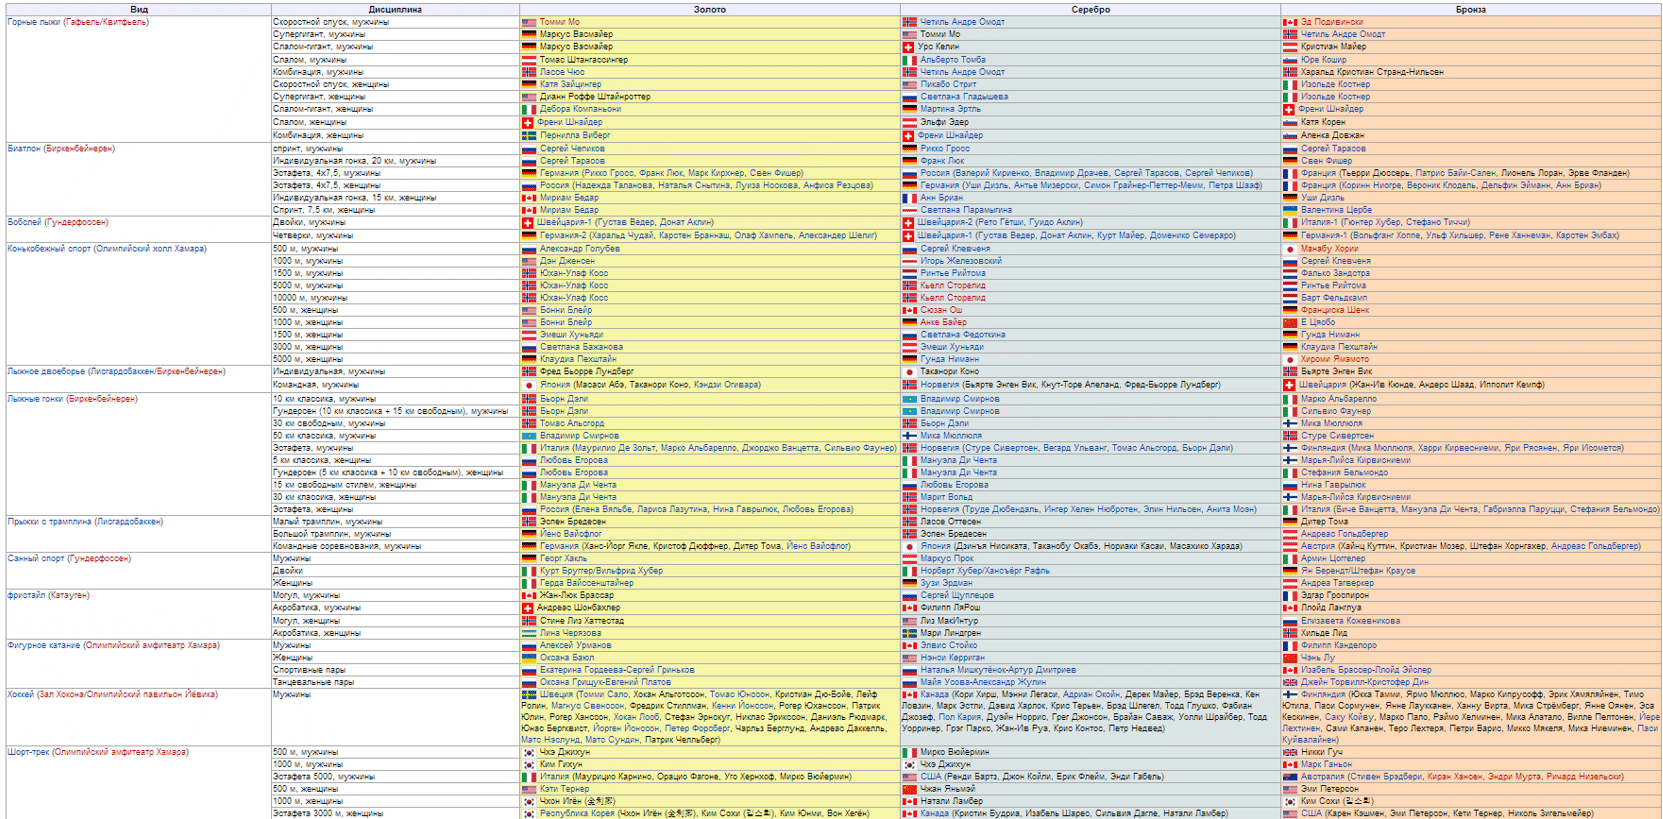The height and width of the screenshot is (819, 1663).
Task: Follow the Александр Голубев link
Action: (579, 249)
